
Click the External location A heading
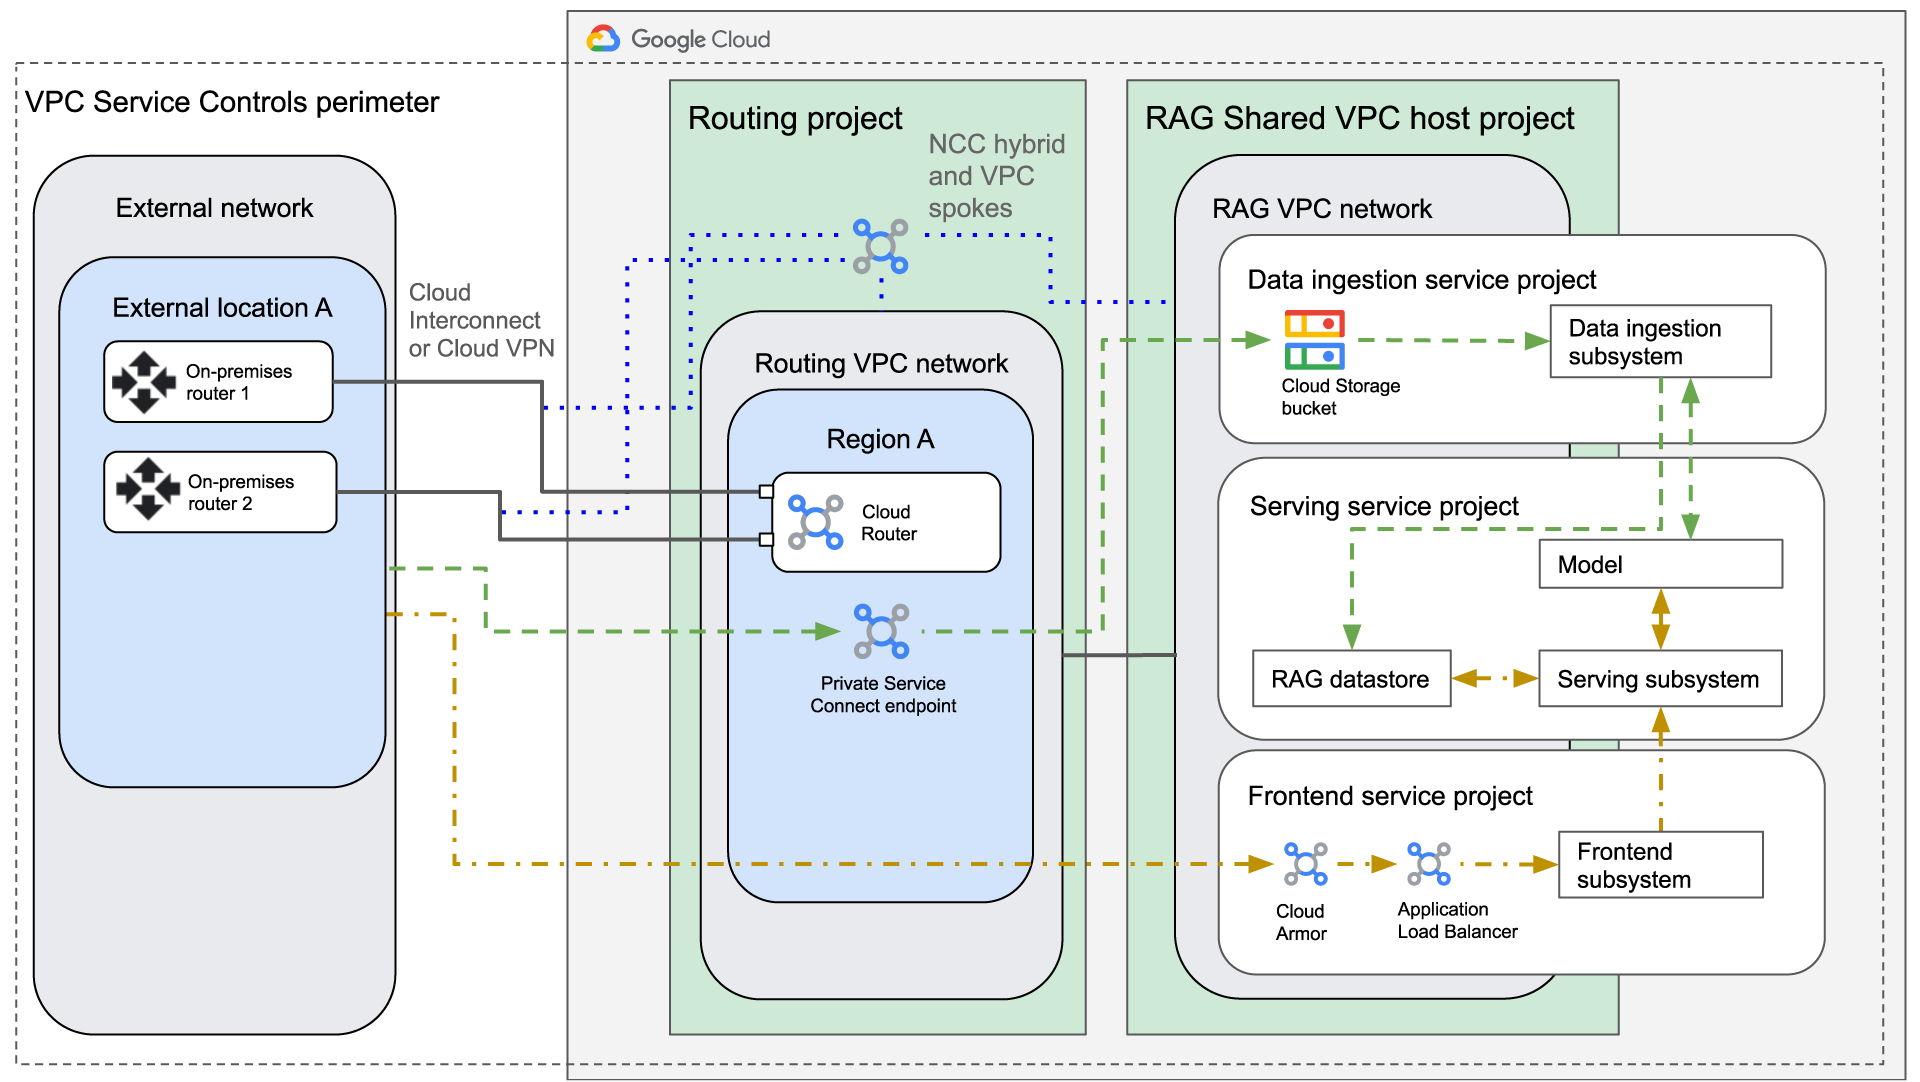click(x=222, y=307)
